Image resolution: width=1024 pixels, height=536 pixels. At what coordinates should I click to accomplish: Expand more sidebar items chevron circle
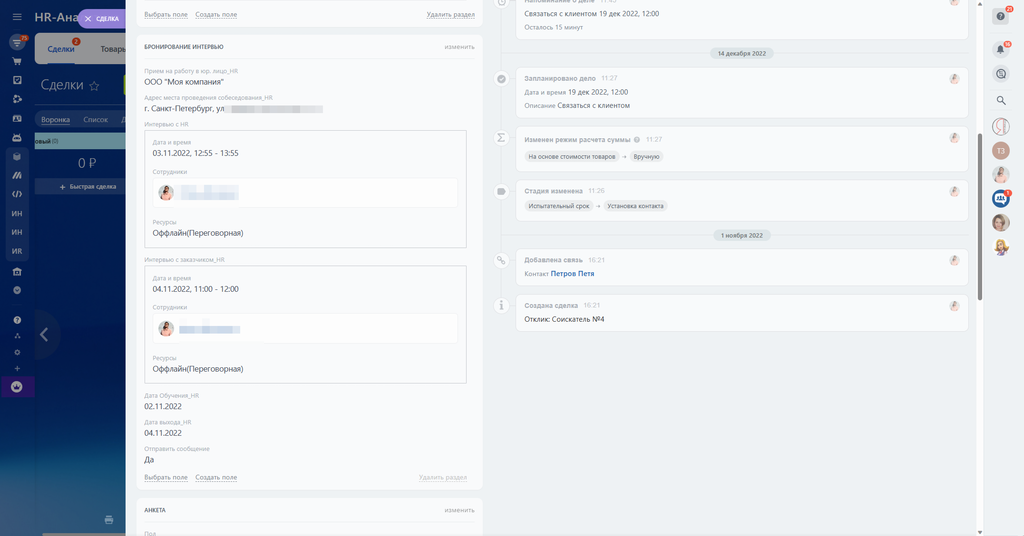[x=17, y=291]
